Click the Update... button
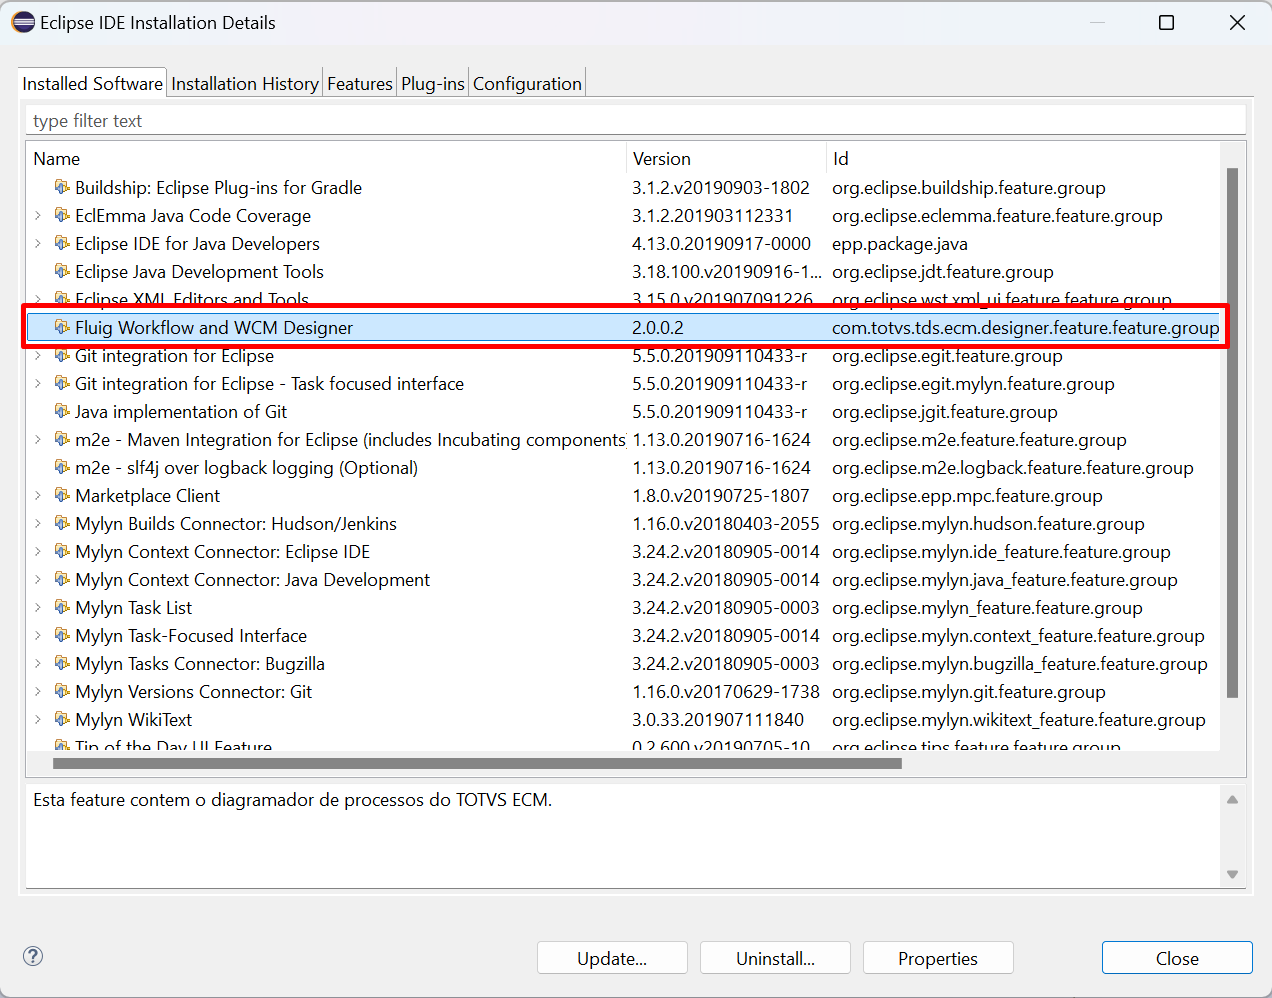The height and width of the screenshot is (998, 1272). [612, 958]
